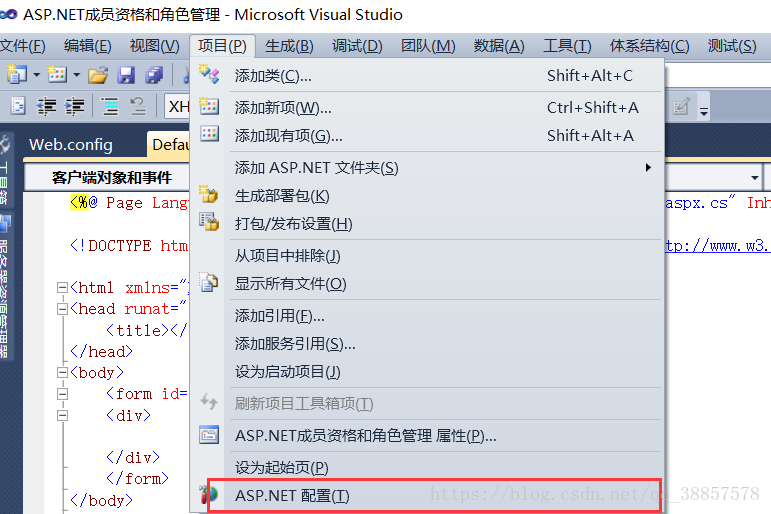Open ASP.NET成员资格和角色管理 属性(P)... item
This screenshot has width=771, height=514.
tap(427, 436)
